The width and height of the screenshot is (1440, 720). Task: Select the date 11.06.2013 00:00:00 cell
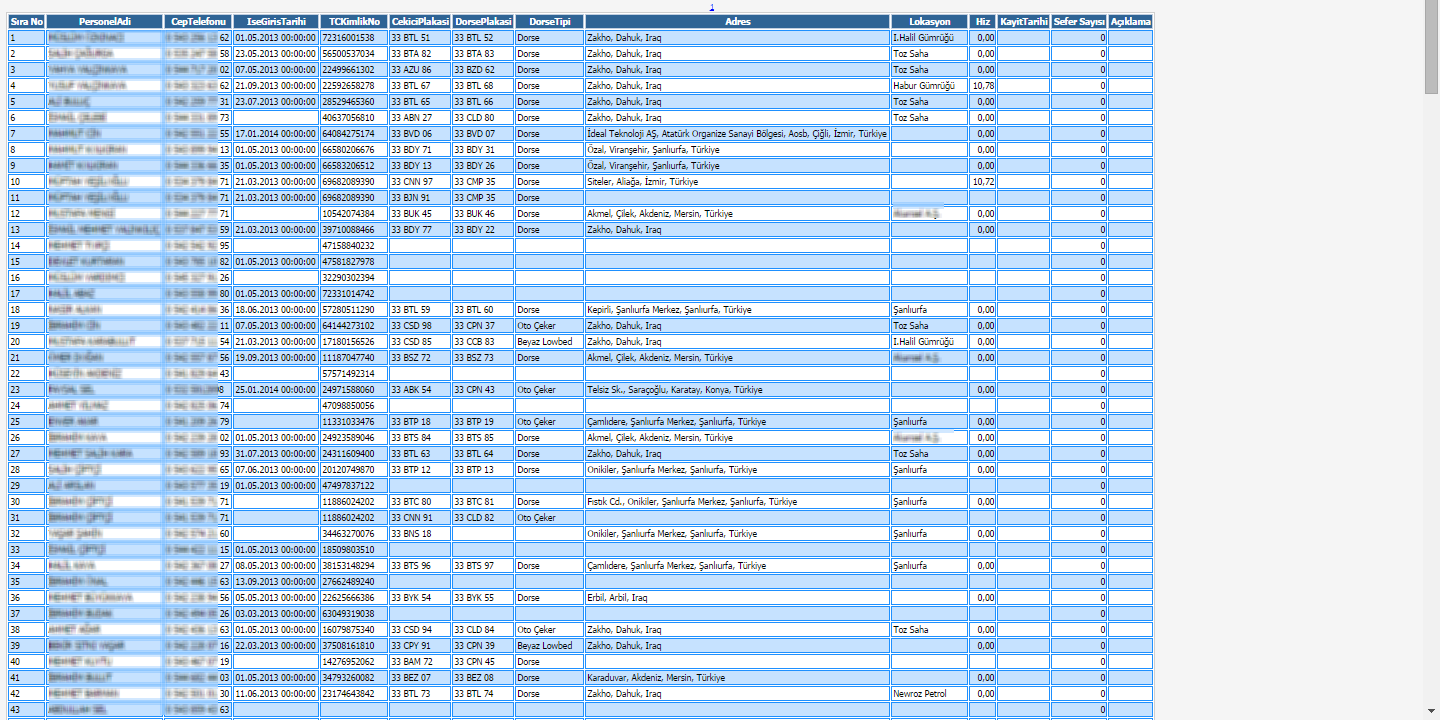[276, 694]
